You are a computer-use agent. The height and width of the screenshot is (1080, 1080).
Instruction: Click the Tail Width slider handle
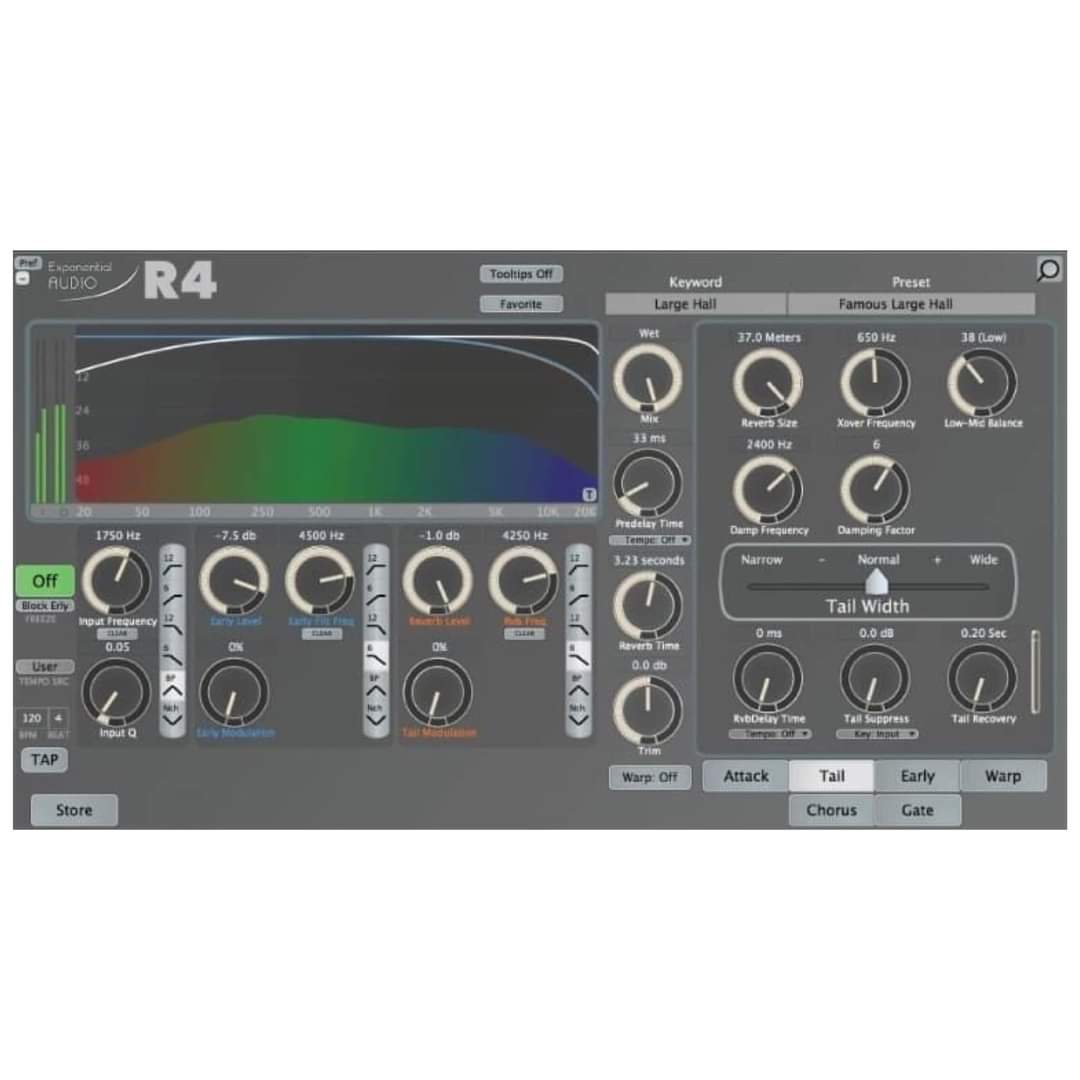point(876,581)
